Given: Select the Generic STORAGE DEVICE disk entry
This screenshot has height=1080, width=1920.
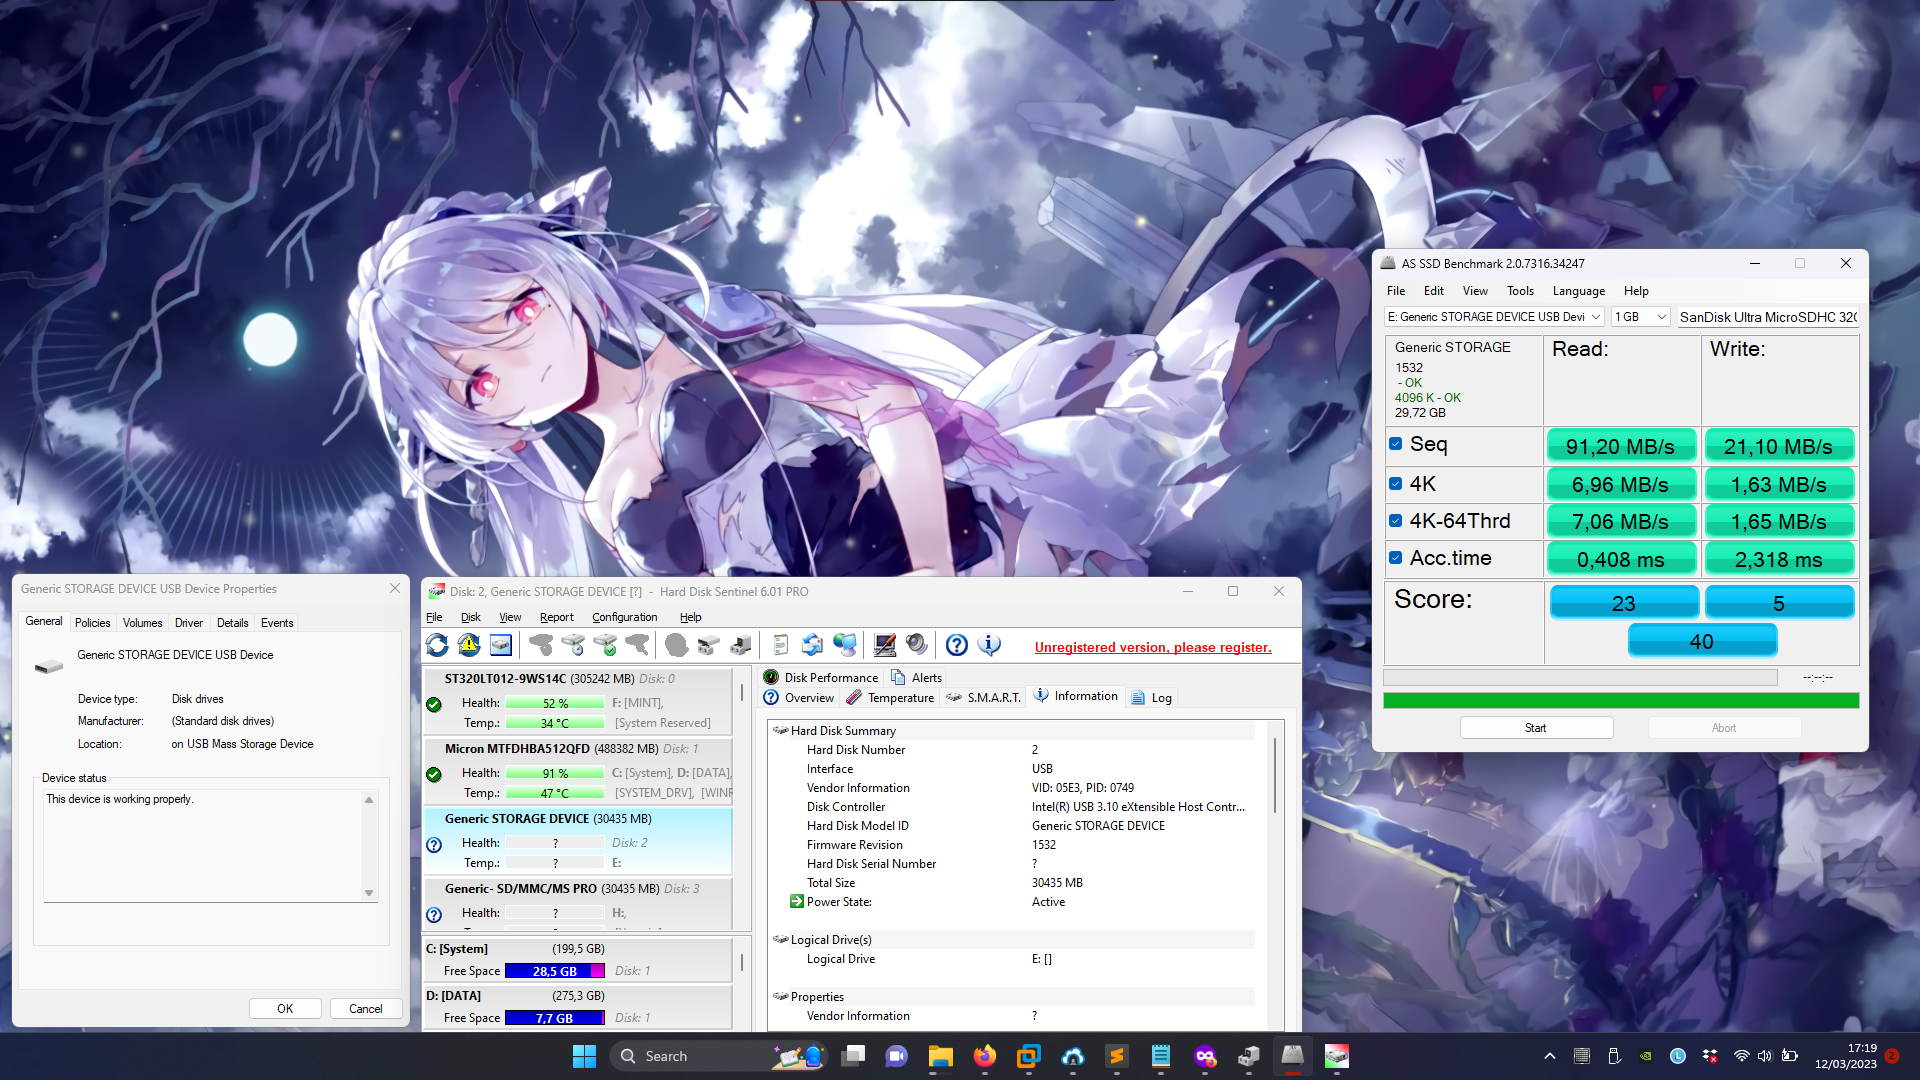Looking at the screenshot, I should pyautogui.click(x=578, y=840).
